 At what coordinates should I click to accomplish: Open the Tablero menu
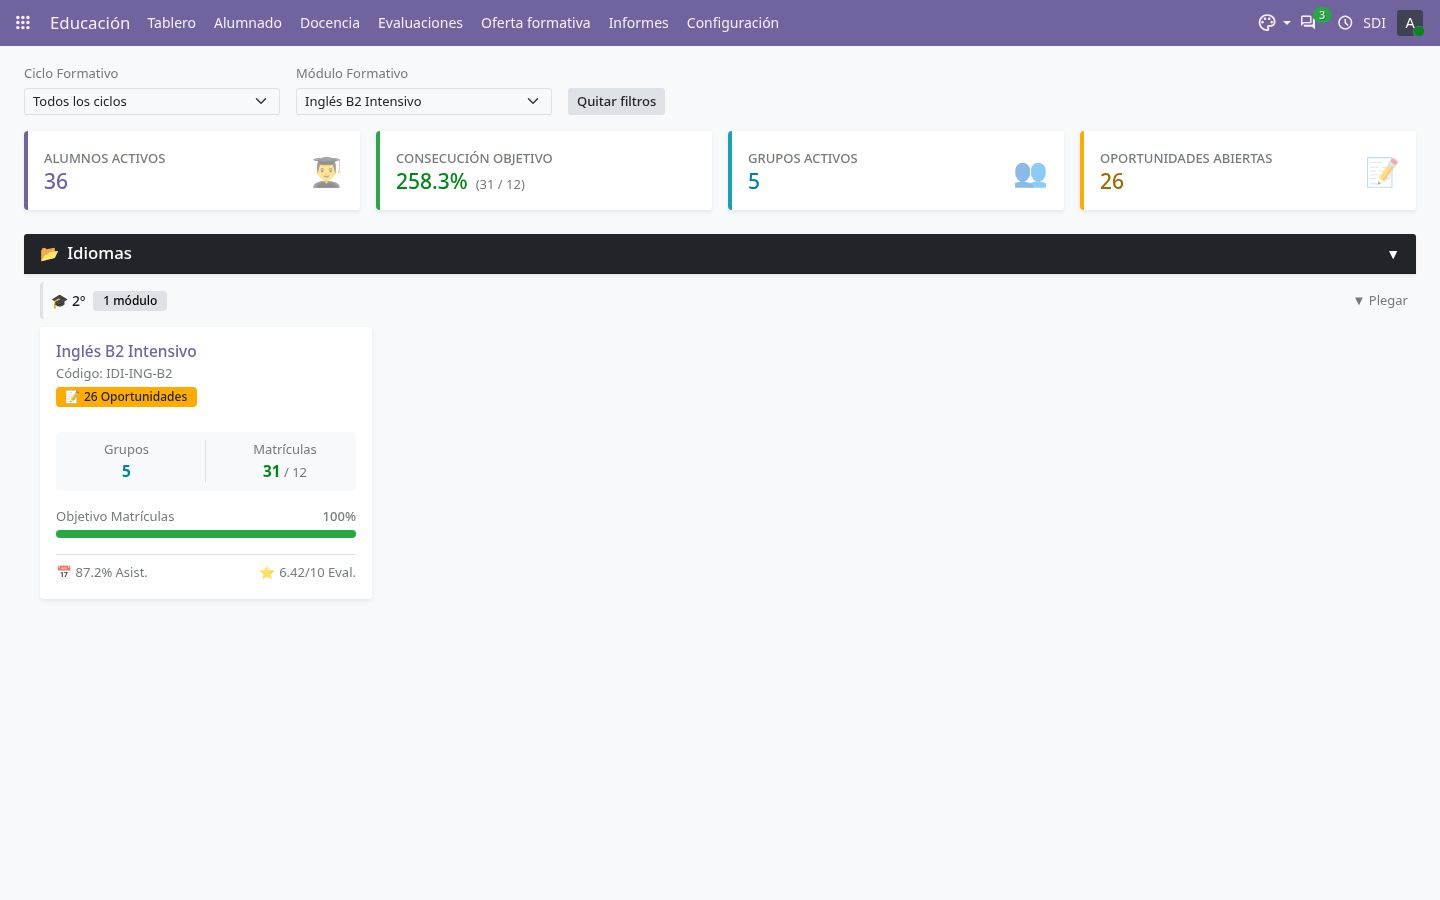[x=171, y=22]
